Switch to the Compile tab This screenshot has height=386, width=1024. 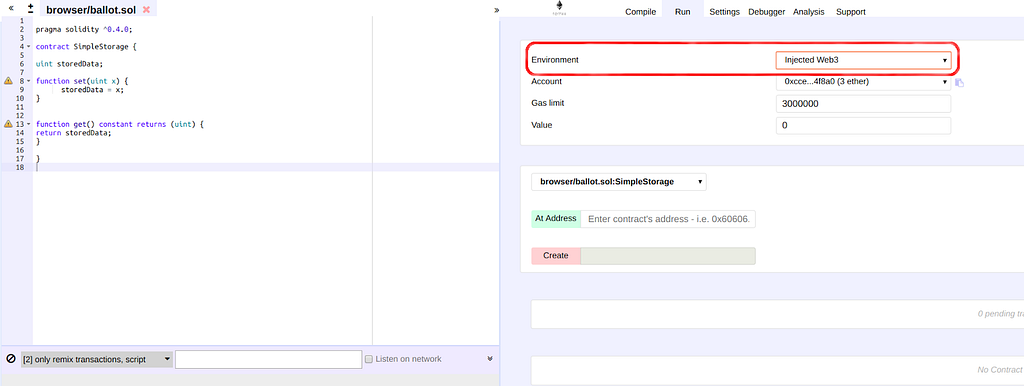[640, 12]
